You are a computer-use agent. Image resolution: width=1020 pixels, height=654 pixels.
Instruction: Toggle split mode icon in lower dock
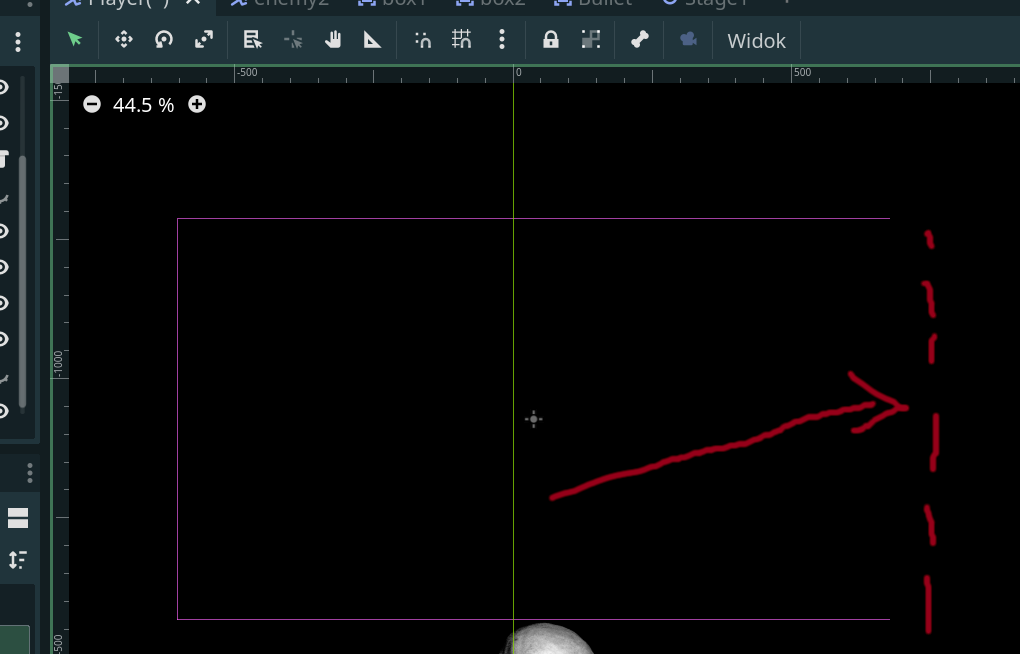[x=18, y=519]
